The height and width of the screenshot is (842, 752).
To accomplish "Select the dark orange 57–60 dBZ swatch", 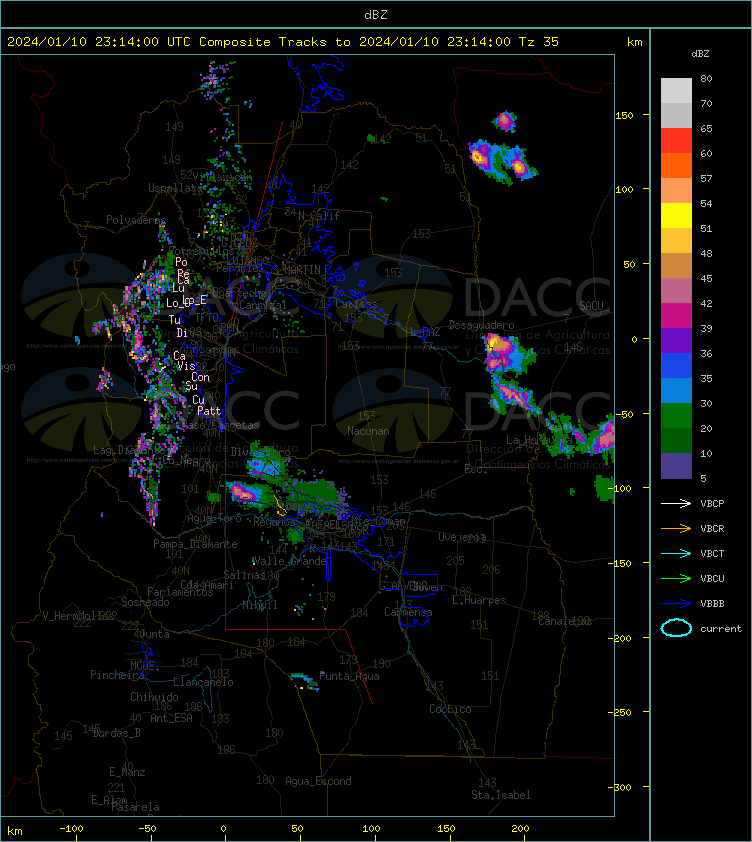I will point(676,165).
